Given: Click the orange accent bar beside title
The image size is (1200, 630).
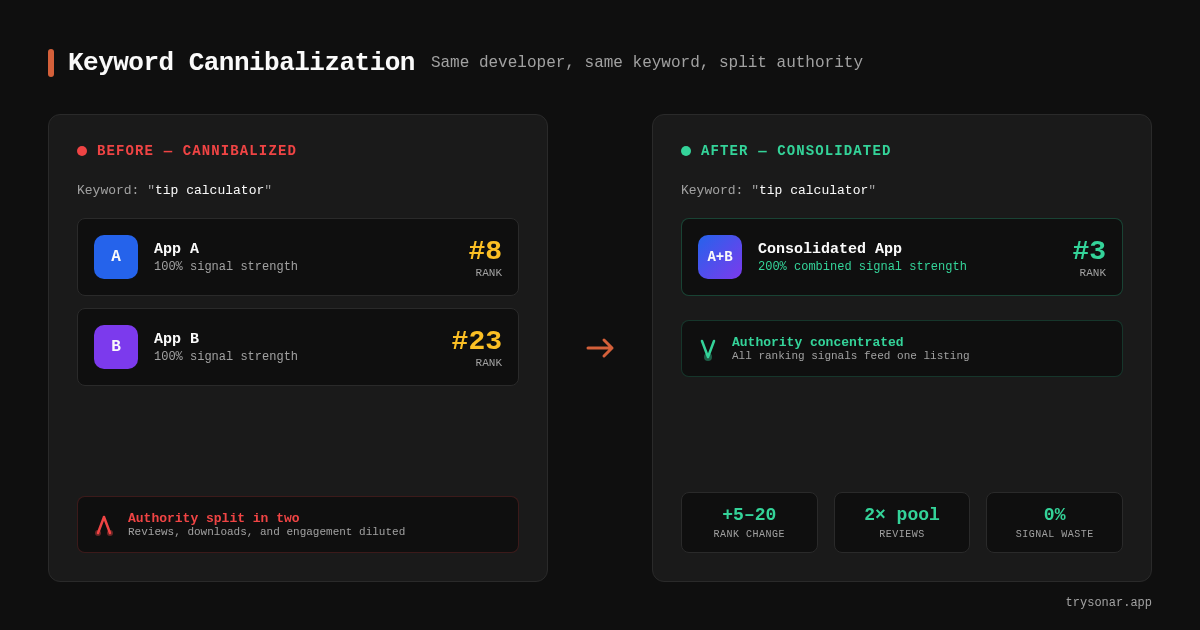Looking at the screenshot, I should point(51,63).
